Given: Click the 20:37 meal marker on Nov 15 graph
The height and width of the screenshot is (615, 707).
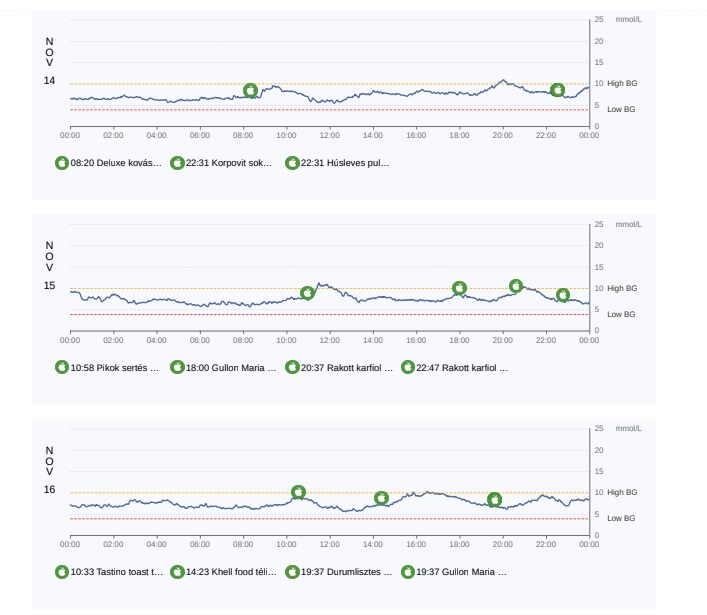Looking at the screenshot, I should pos(516,286).
